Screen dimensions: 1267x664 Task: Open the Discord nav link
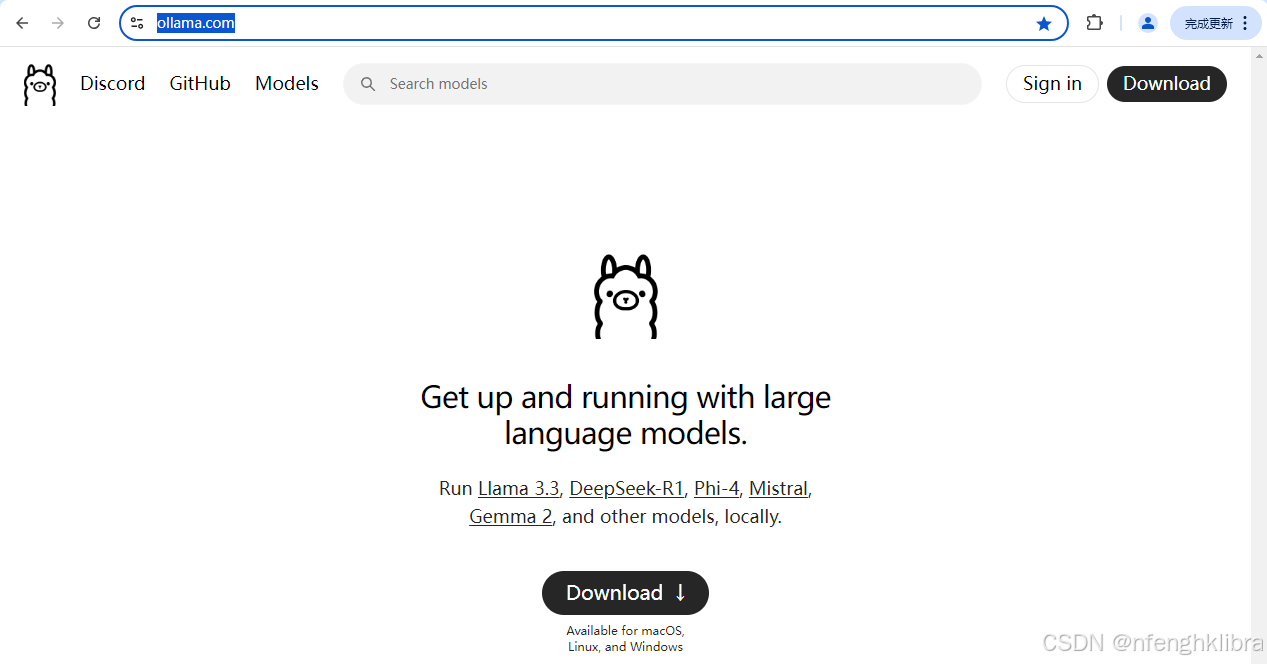coord(112,84)
